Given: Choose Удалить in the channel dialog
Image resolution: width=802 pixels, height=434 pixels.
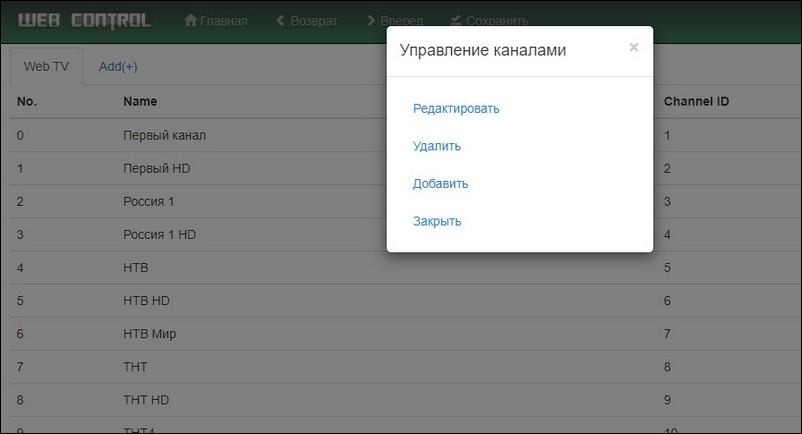Looking at the screenshot, I should coord(436,146).
